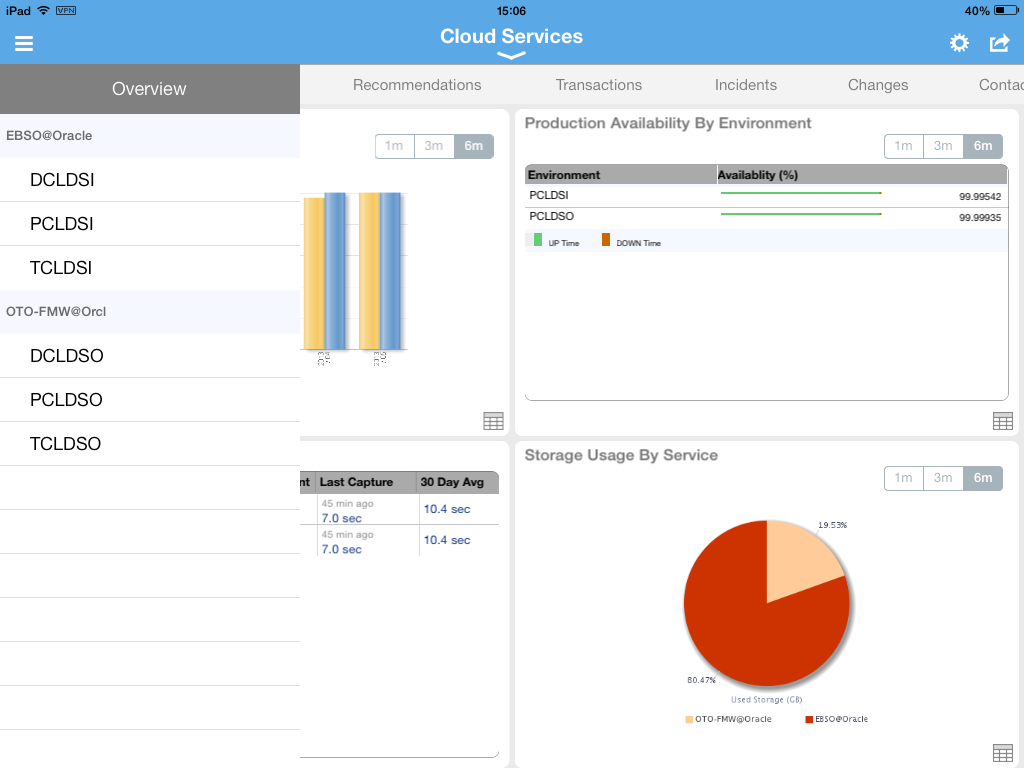Tap the light orange pie slice
Viewport: 1024px width, 768px height.
tap(797, 562)
